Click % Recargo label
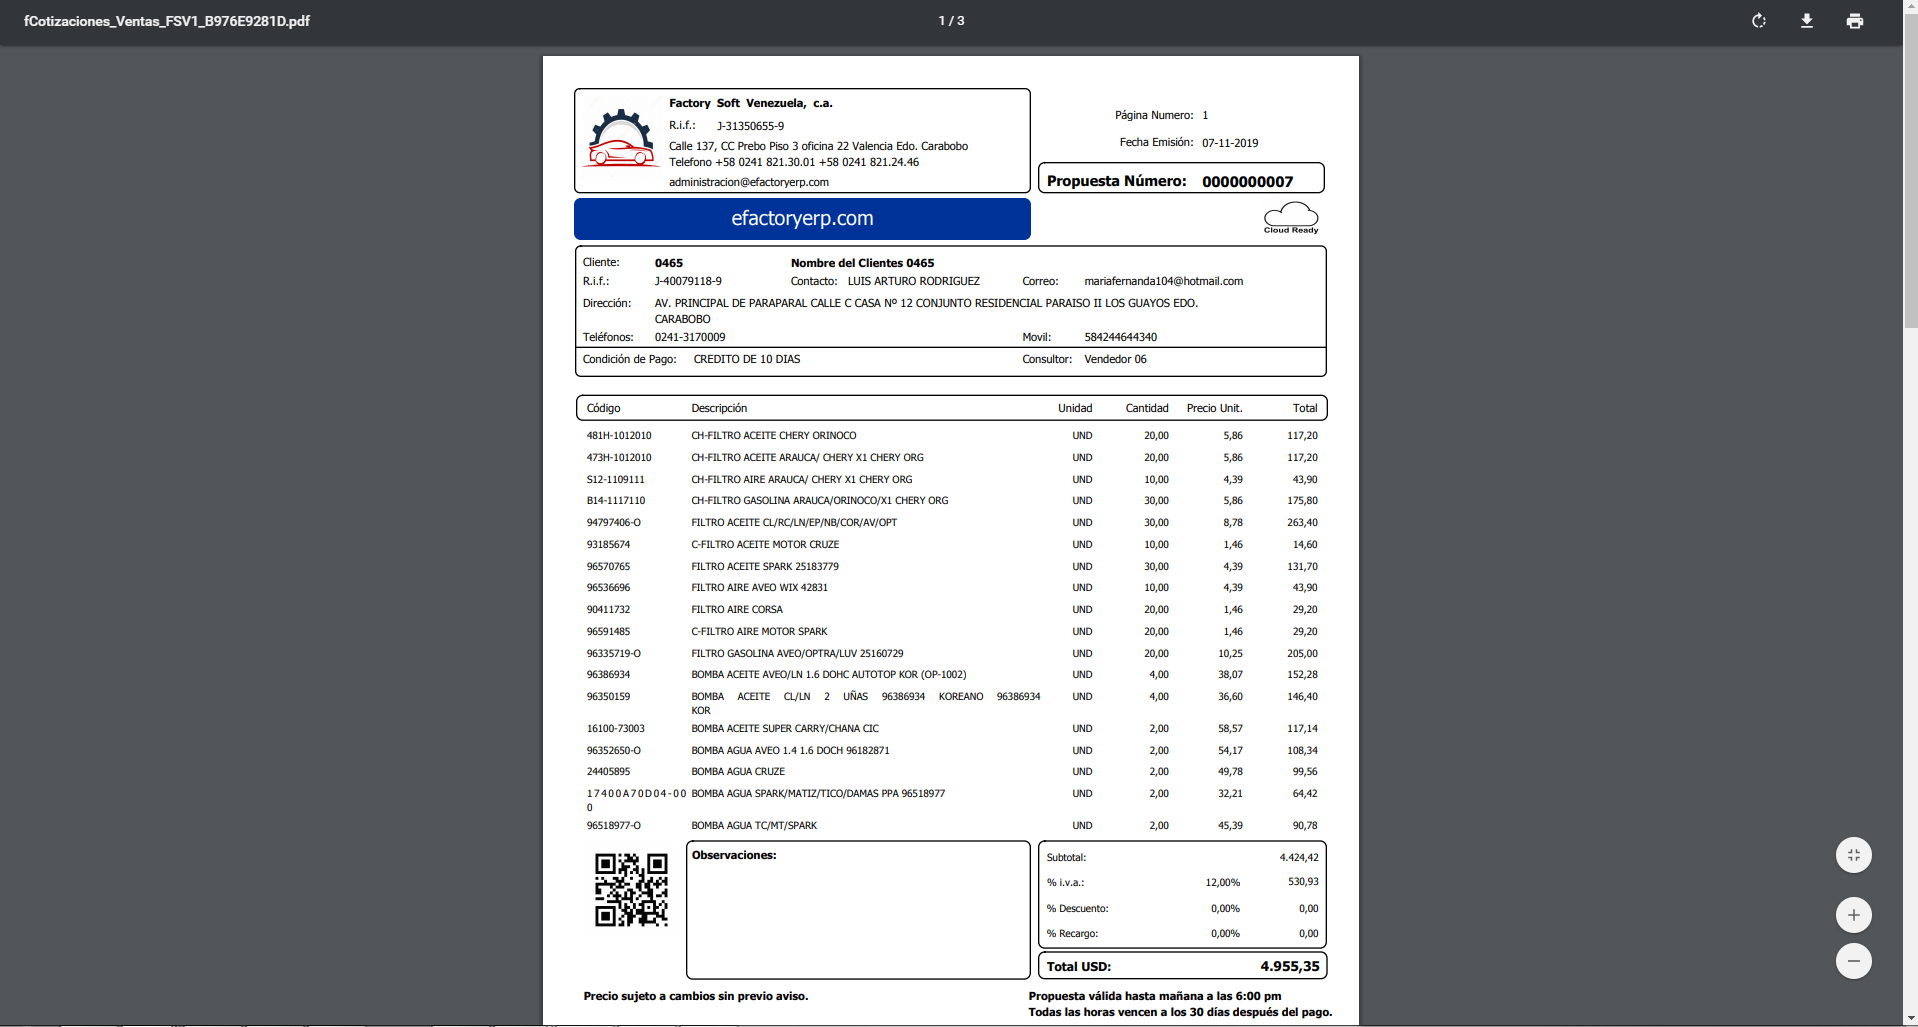This screenshot has width=1918, height=1027. [1072, 934]
